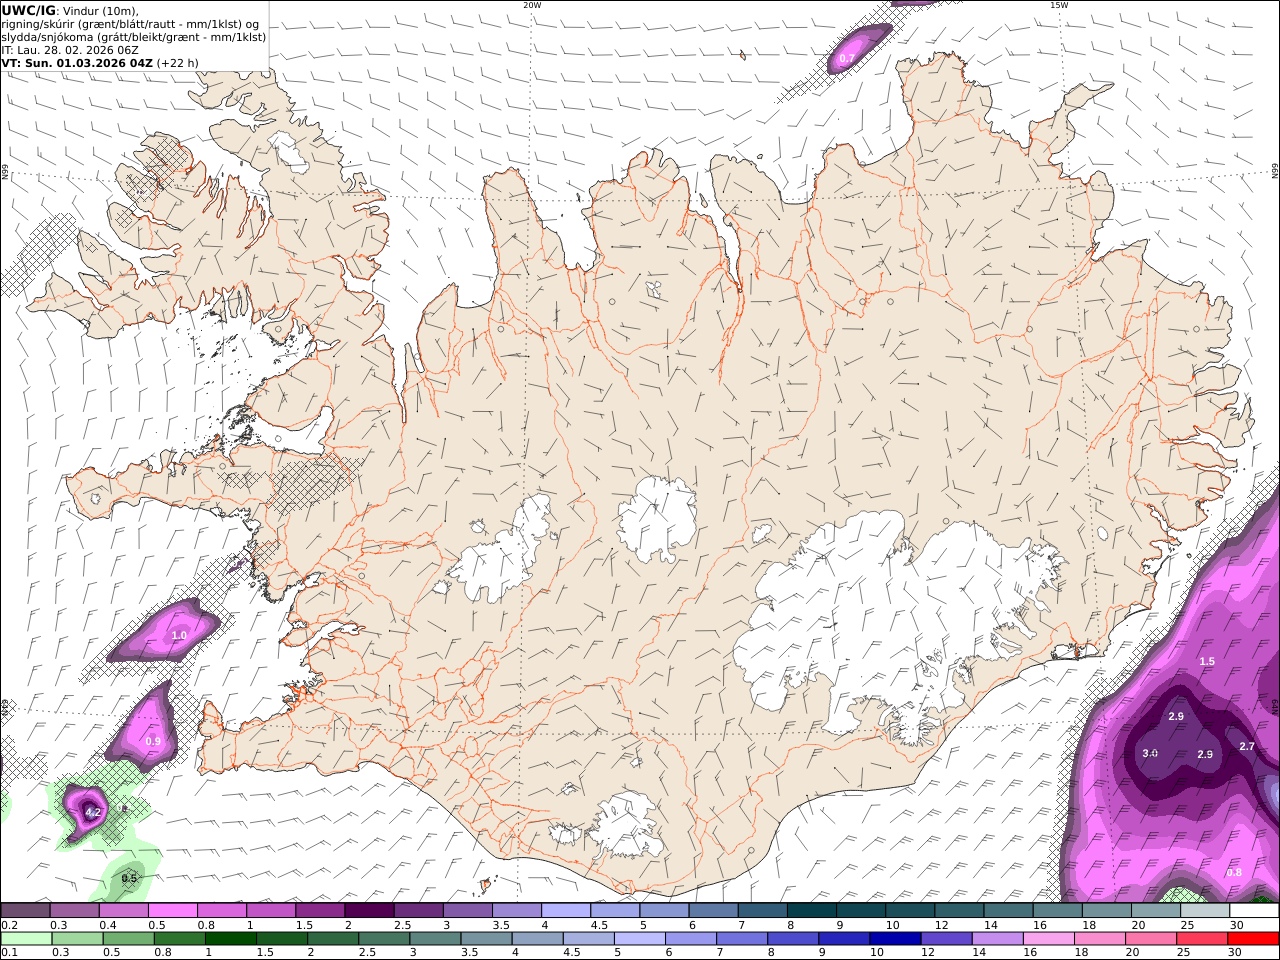The image size is (1280, 960).
Task: Click the pale lavender swatch at 4 in upper legend
Action: point(565,910)
